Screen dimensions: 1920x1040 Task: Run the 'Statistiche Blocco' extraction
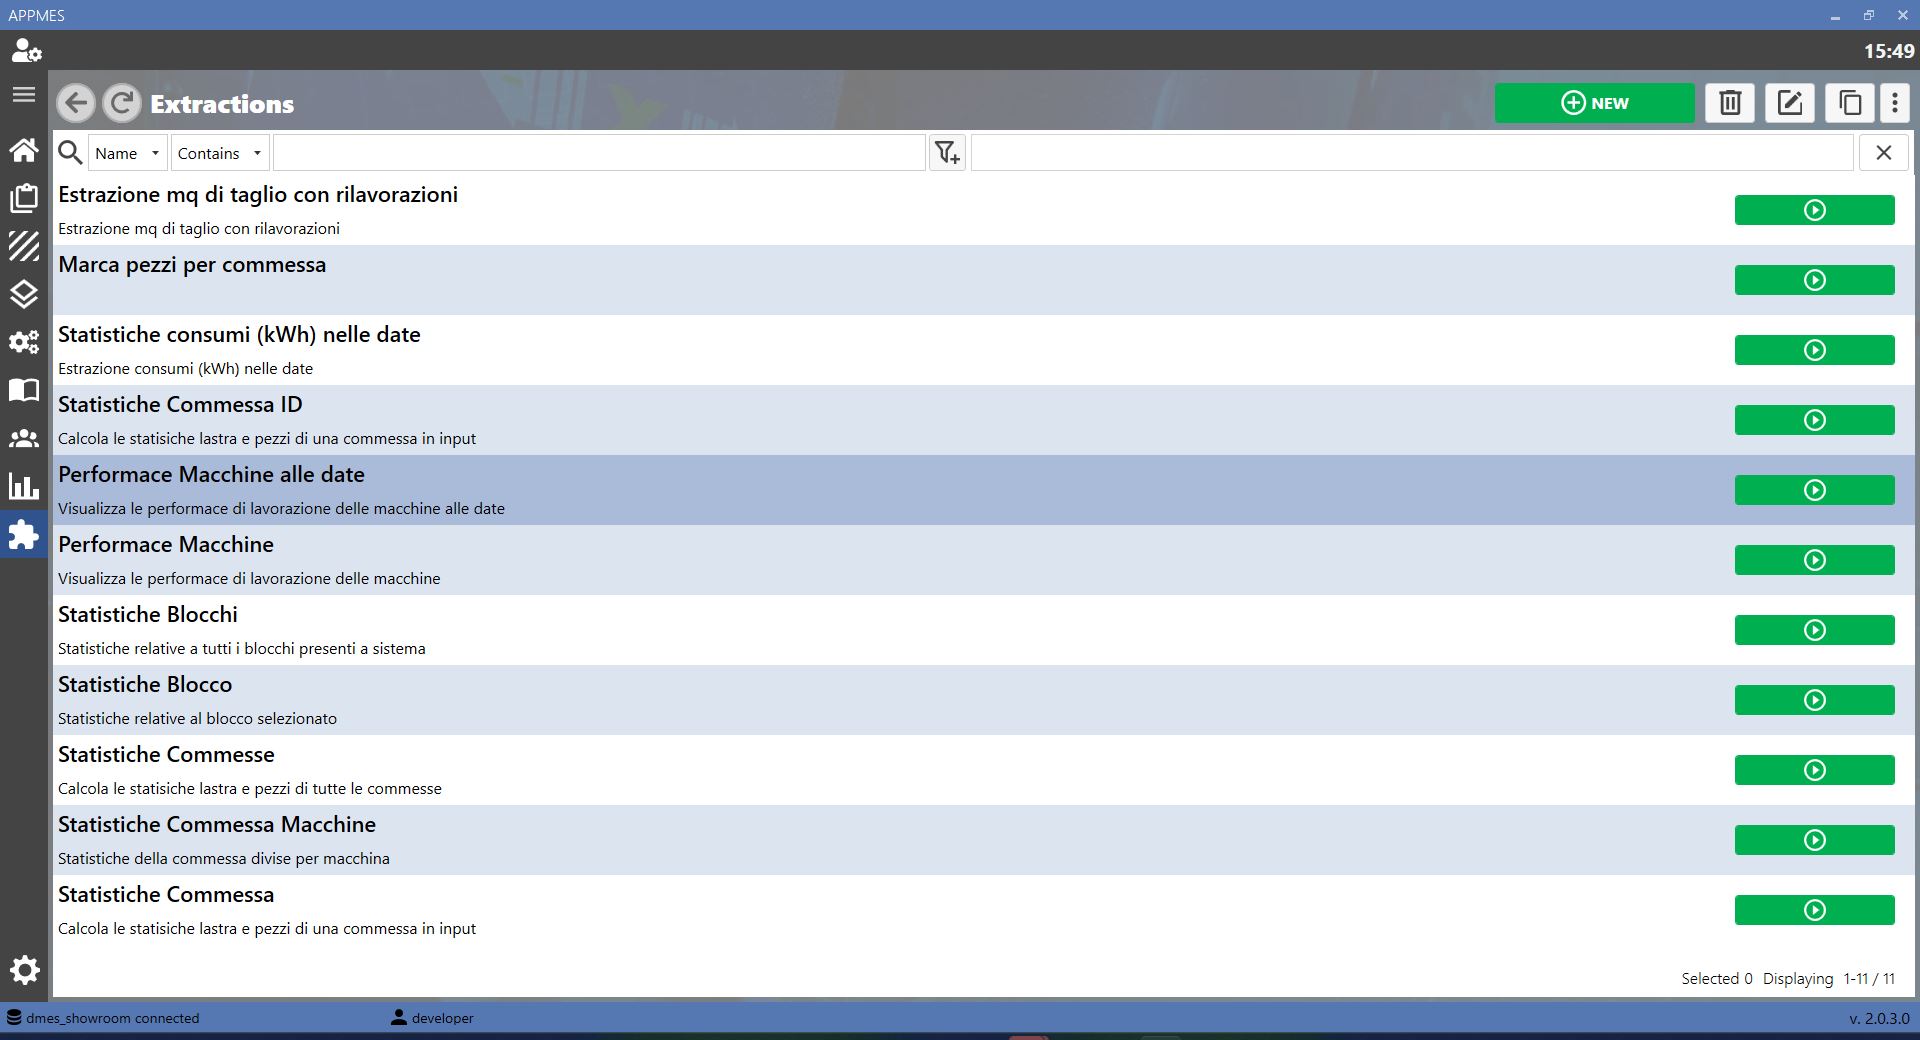[1815, 700]
